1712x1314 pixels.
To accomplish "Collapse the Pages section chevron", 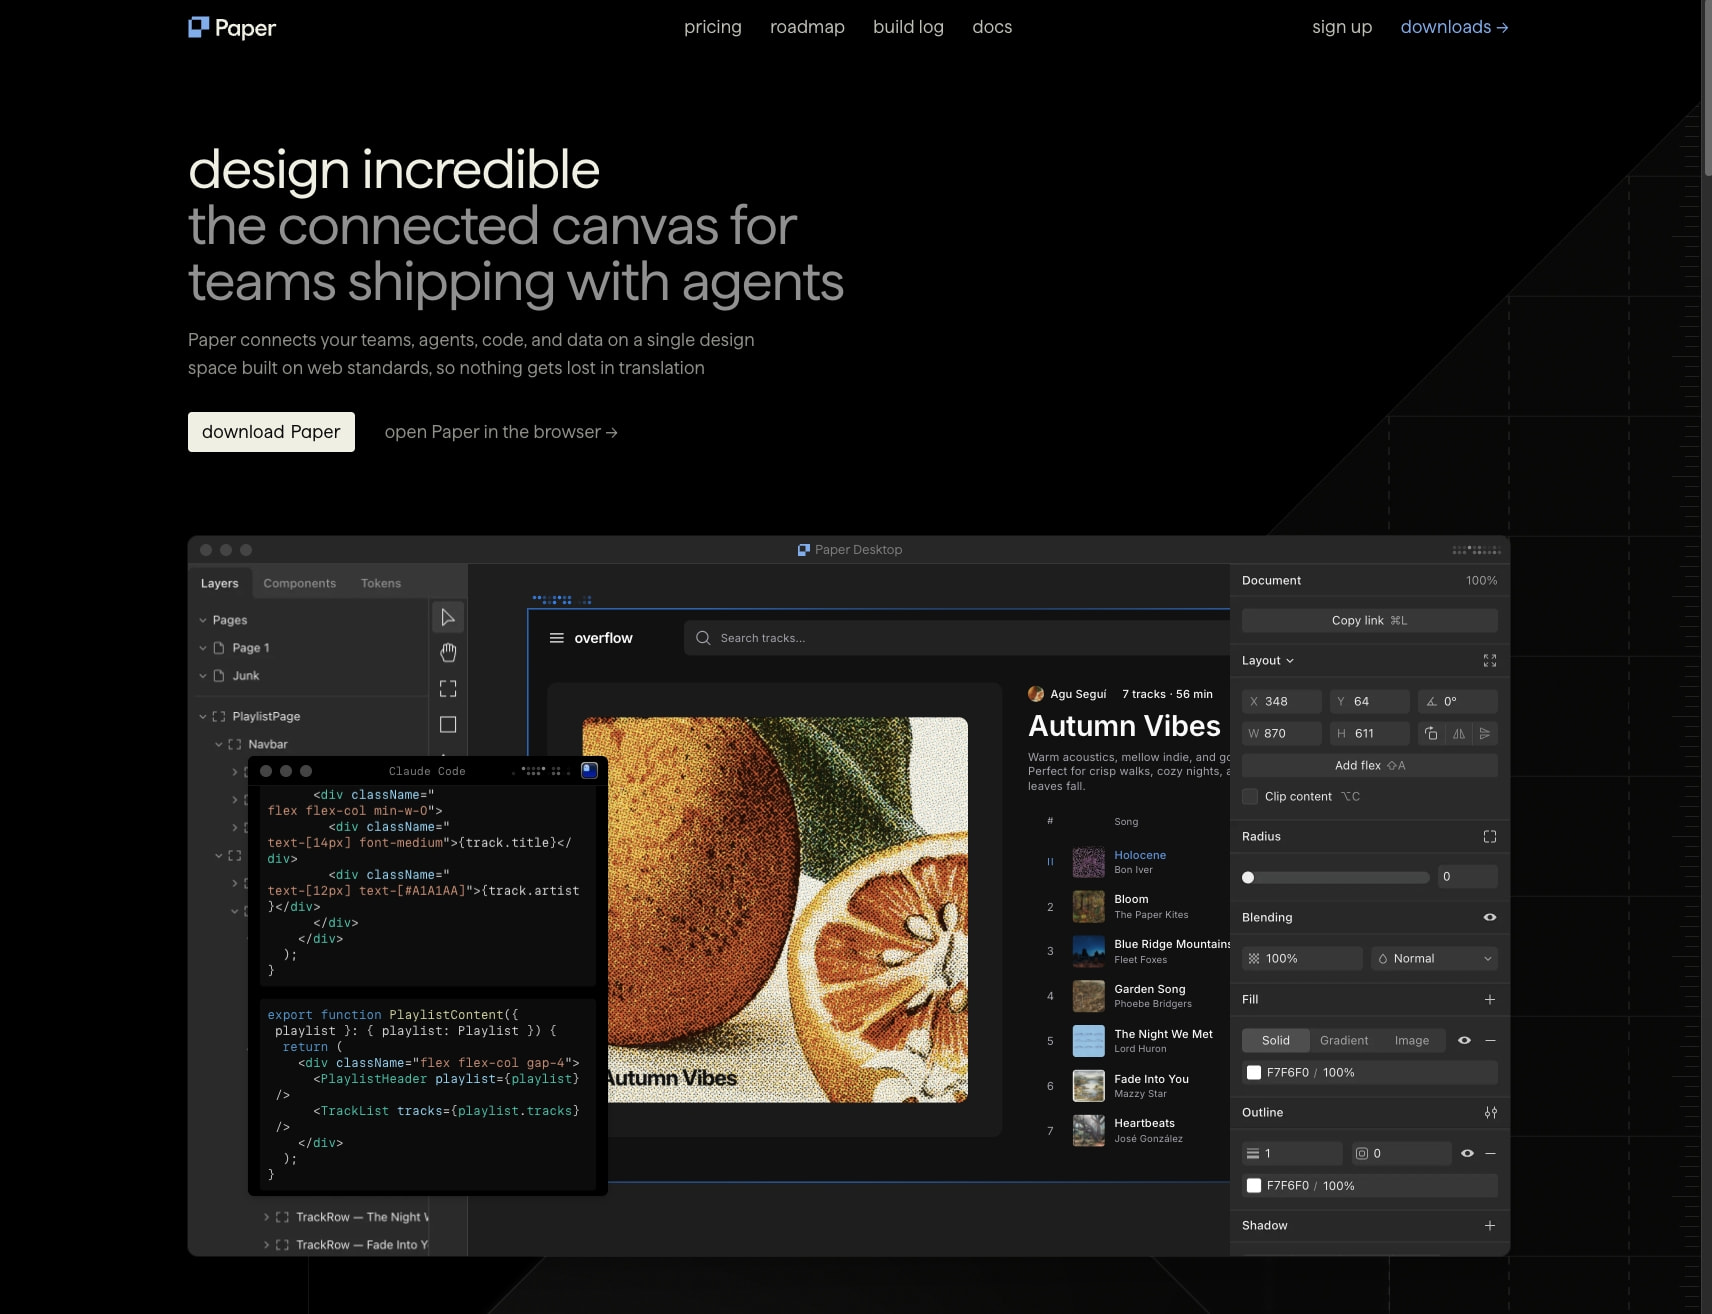I will (x=203, y=621).
